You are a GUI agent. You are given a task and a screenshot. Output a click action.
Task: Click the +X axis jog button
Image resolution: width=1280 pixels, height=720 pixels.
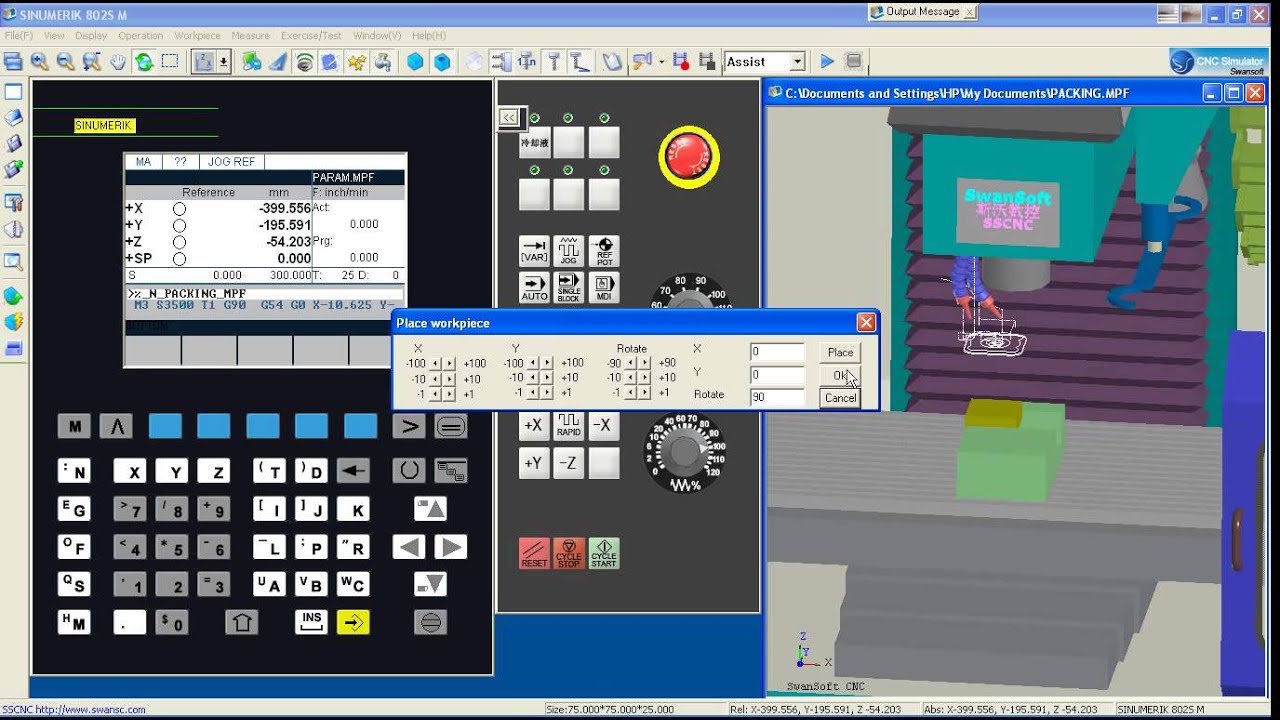coord(534,426)
